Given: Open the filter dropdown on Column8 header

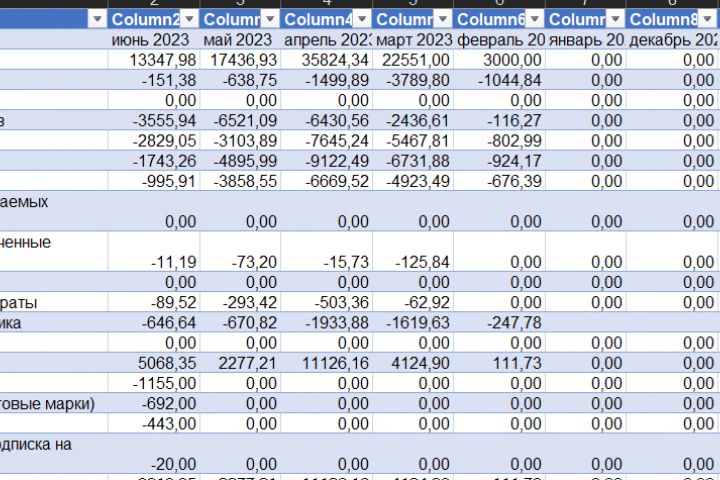Looking at the screenshot, I should 707,19.
